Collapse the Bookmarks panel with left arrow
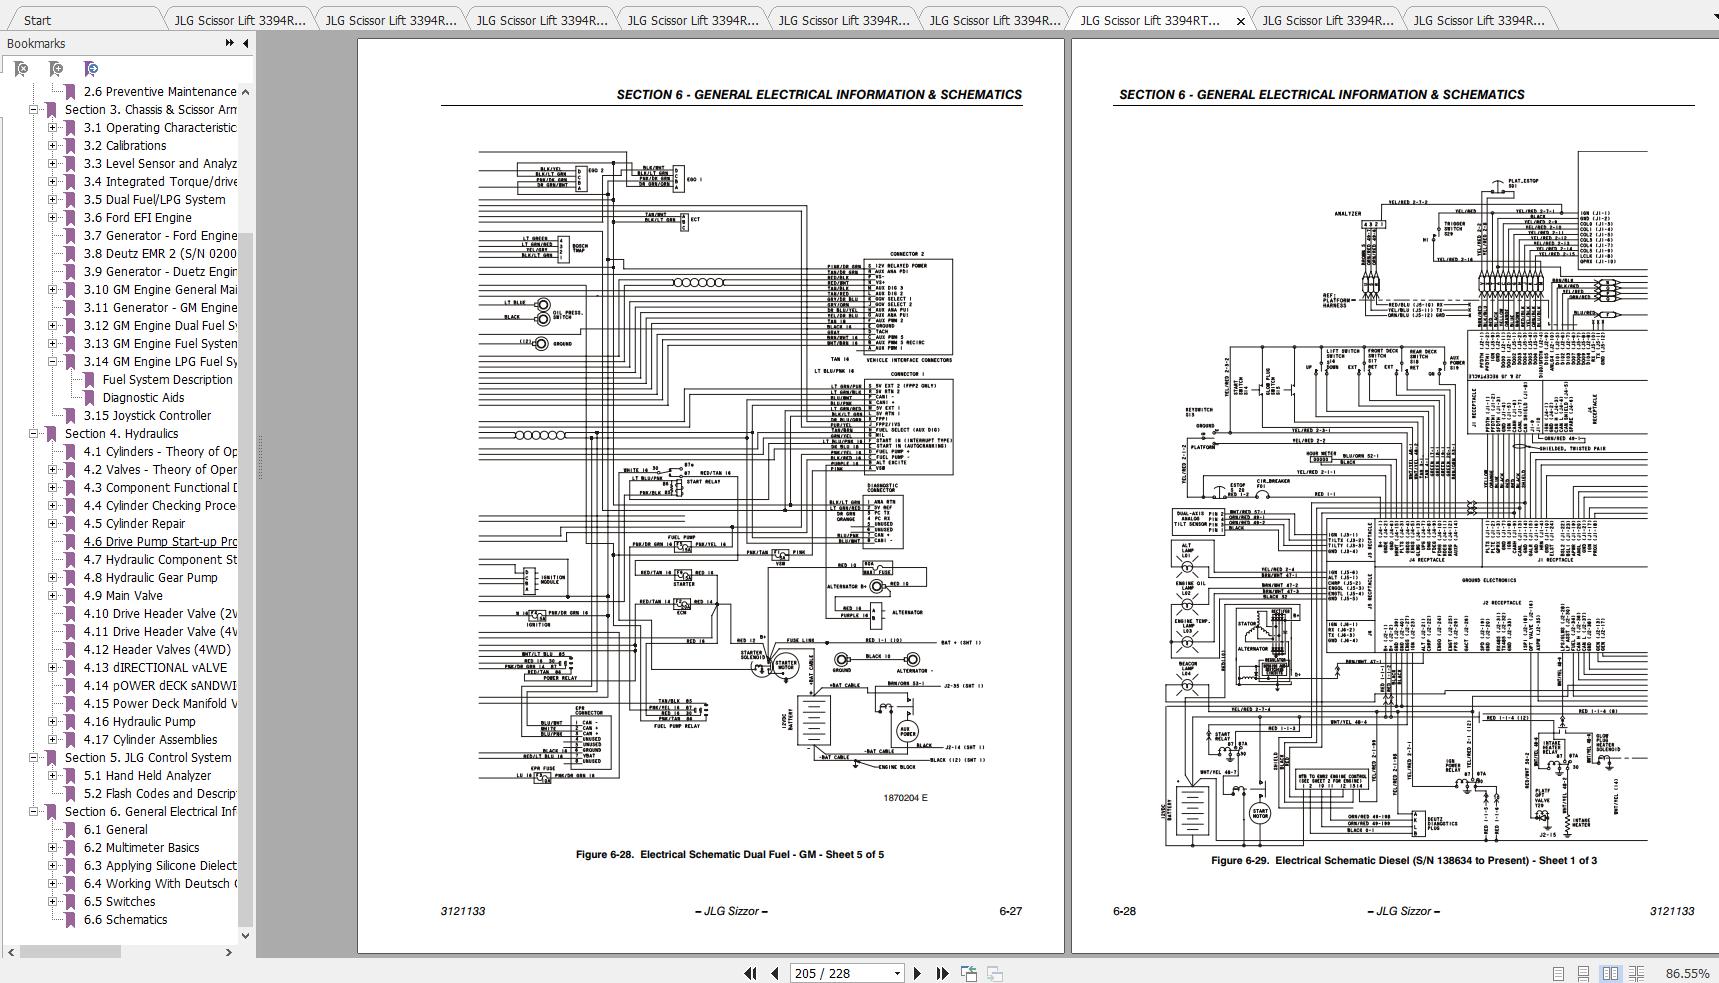The height and width of the screenshot is (983, 1719). [246, 43]
